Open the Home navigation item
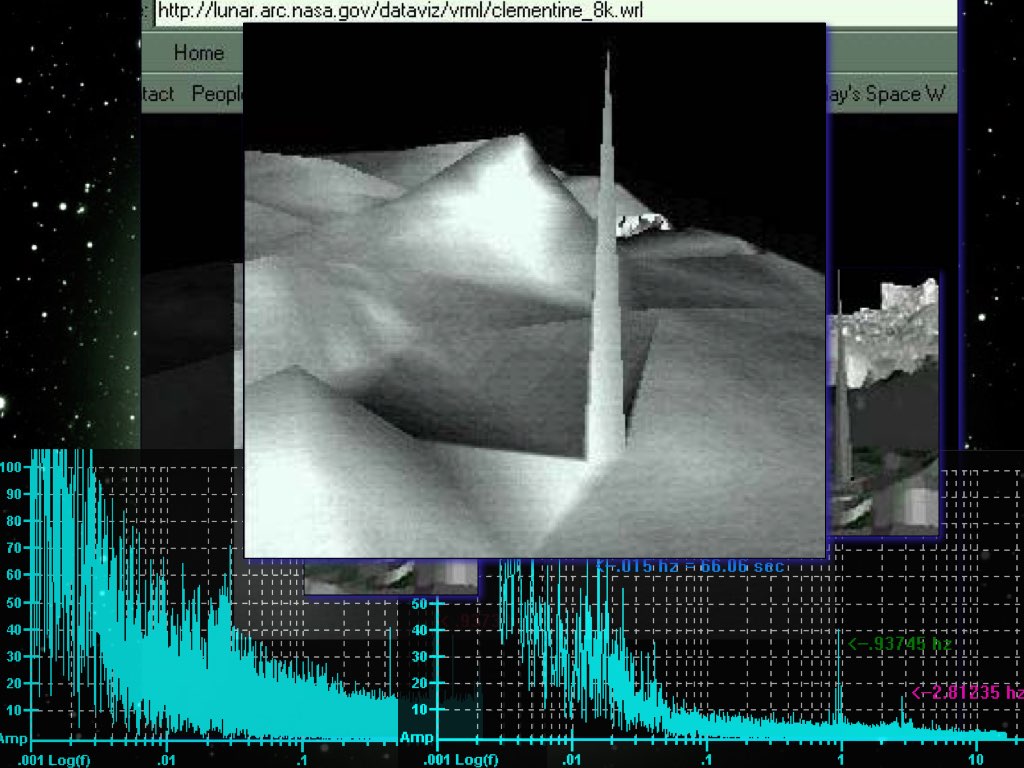Image resolution: width=1024 pixels, height=768 pixels. tap(199, 52)
